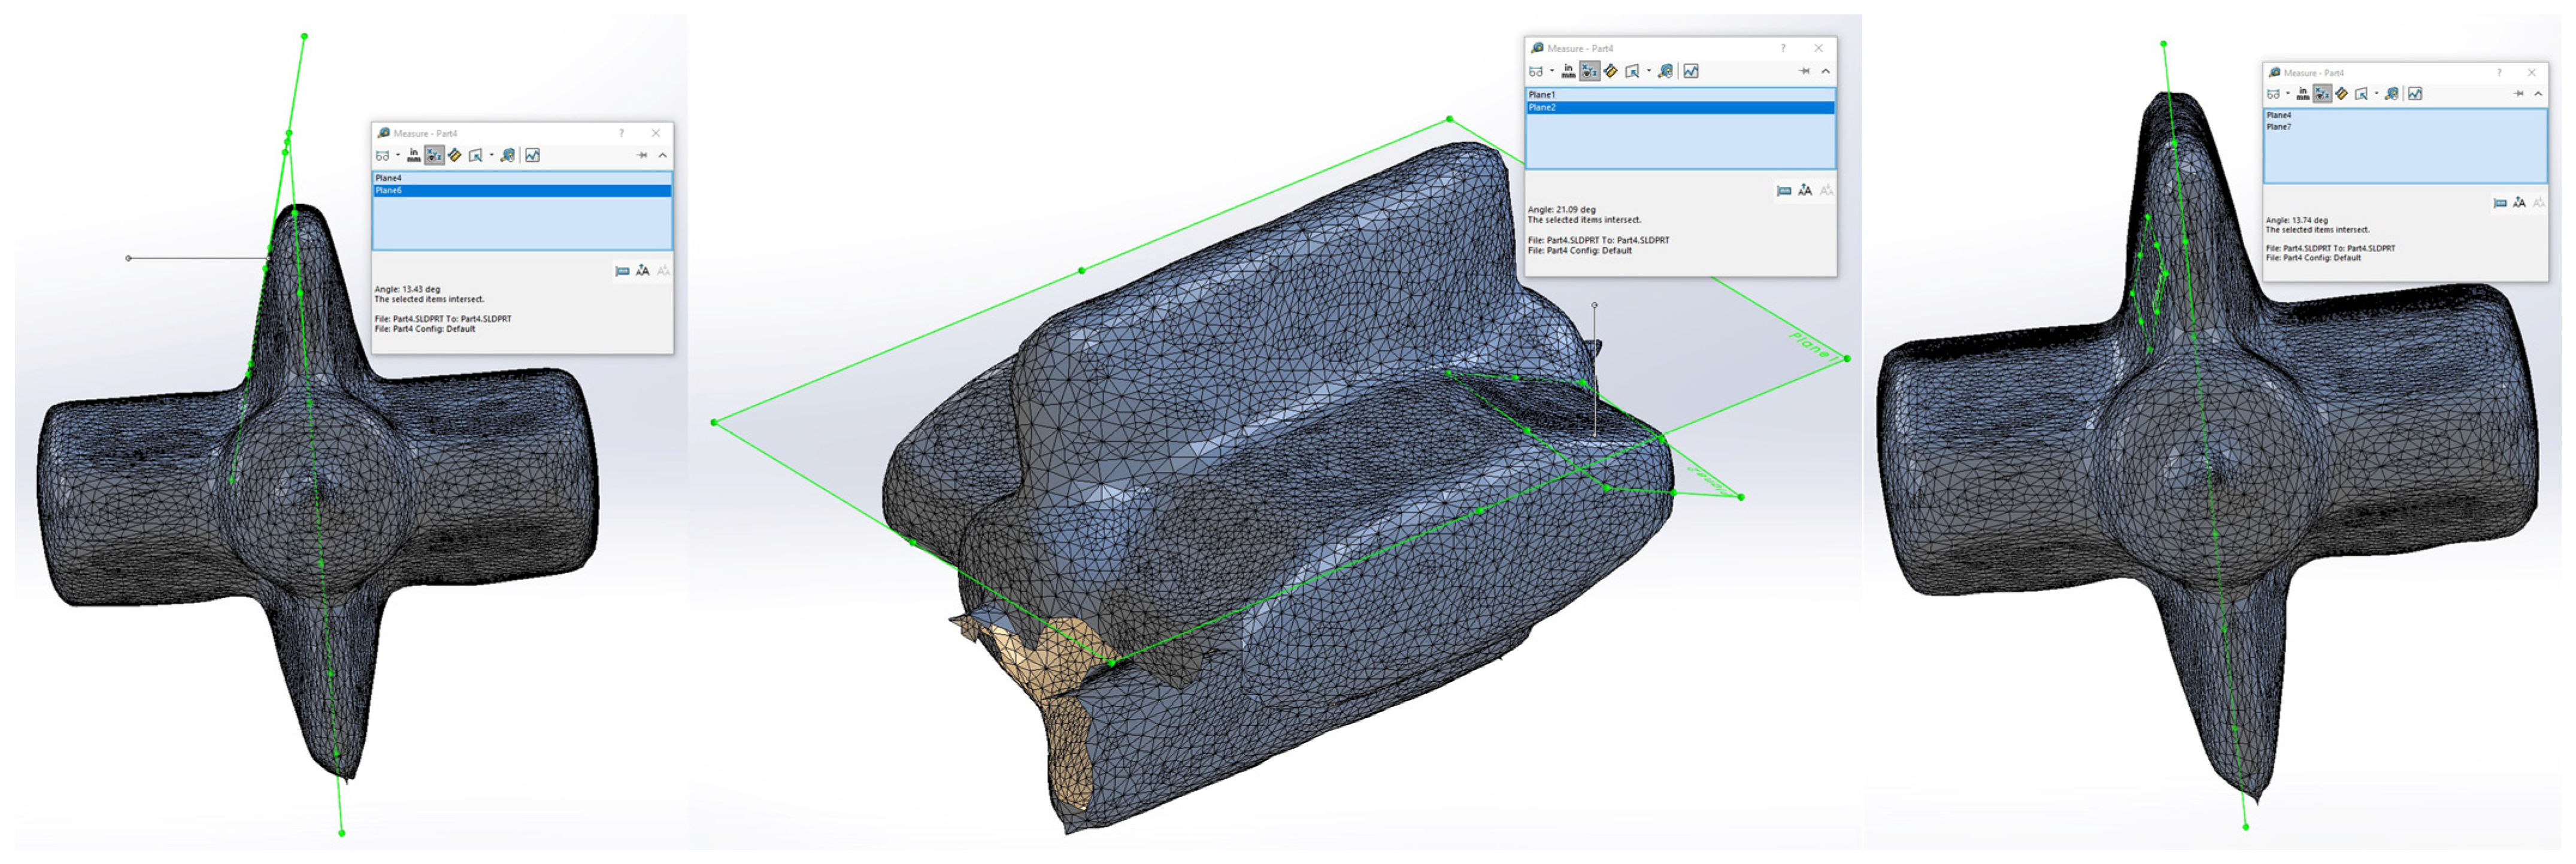Viewport: 2576px width, 864px height.
Task: Open Projected On dropdown arrow in middle dialog
Action: click(1648, 72)
